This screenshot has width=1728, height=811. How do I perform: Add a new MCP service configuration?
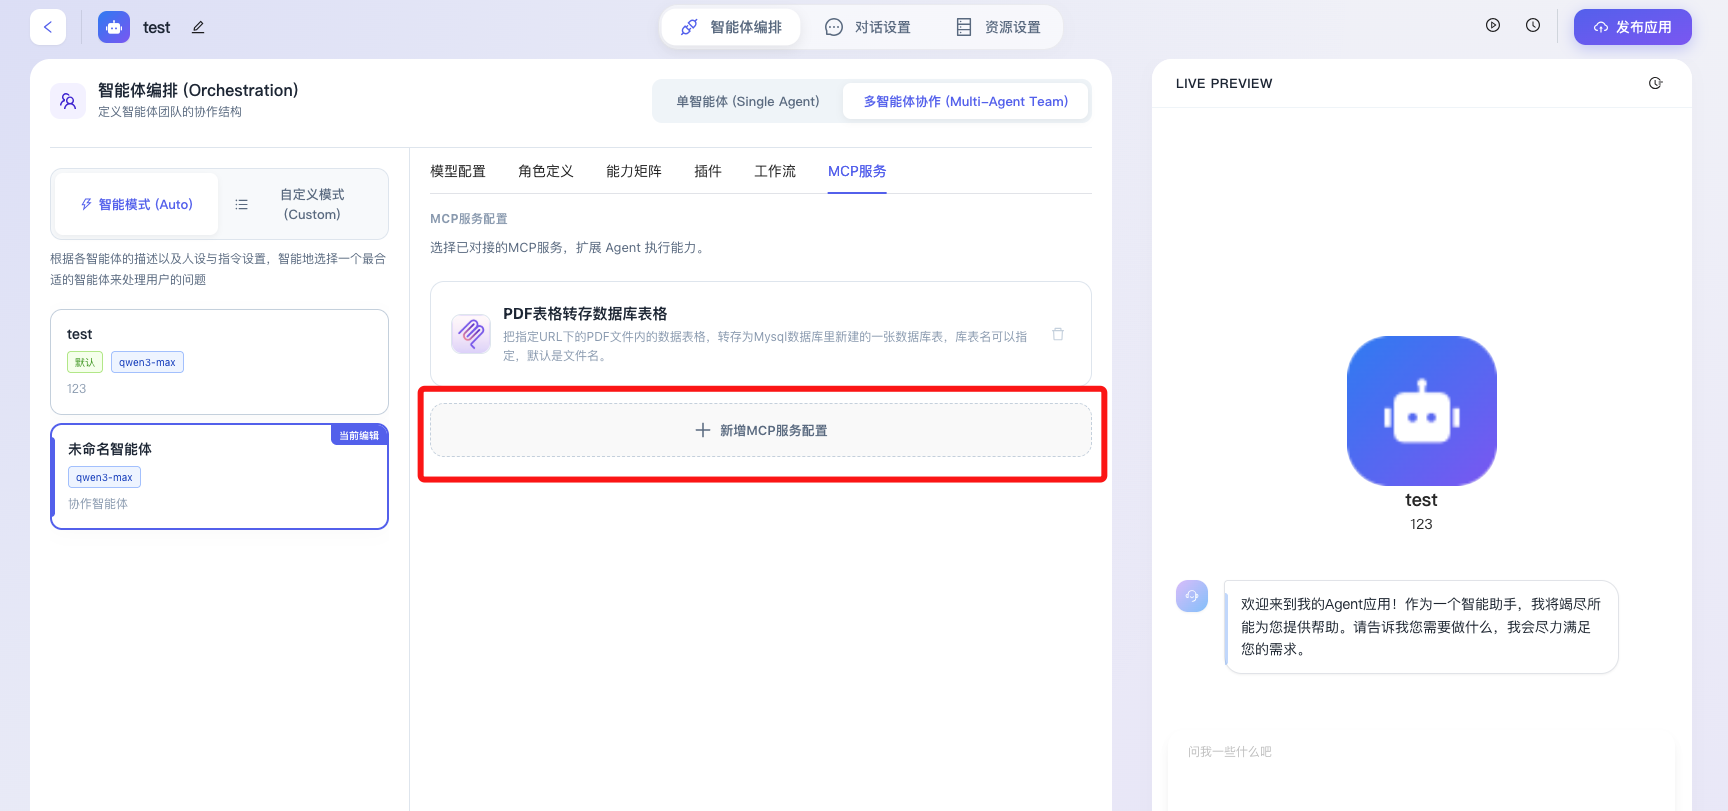coord(761,431)
